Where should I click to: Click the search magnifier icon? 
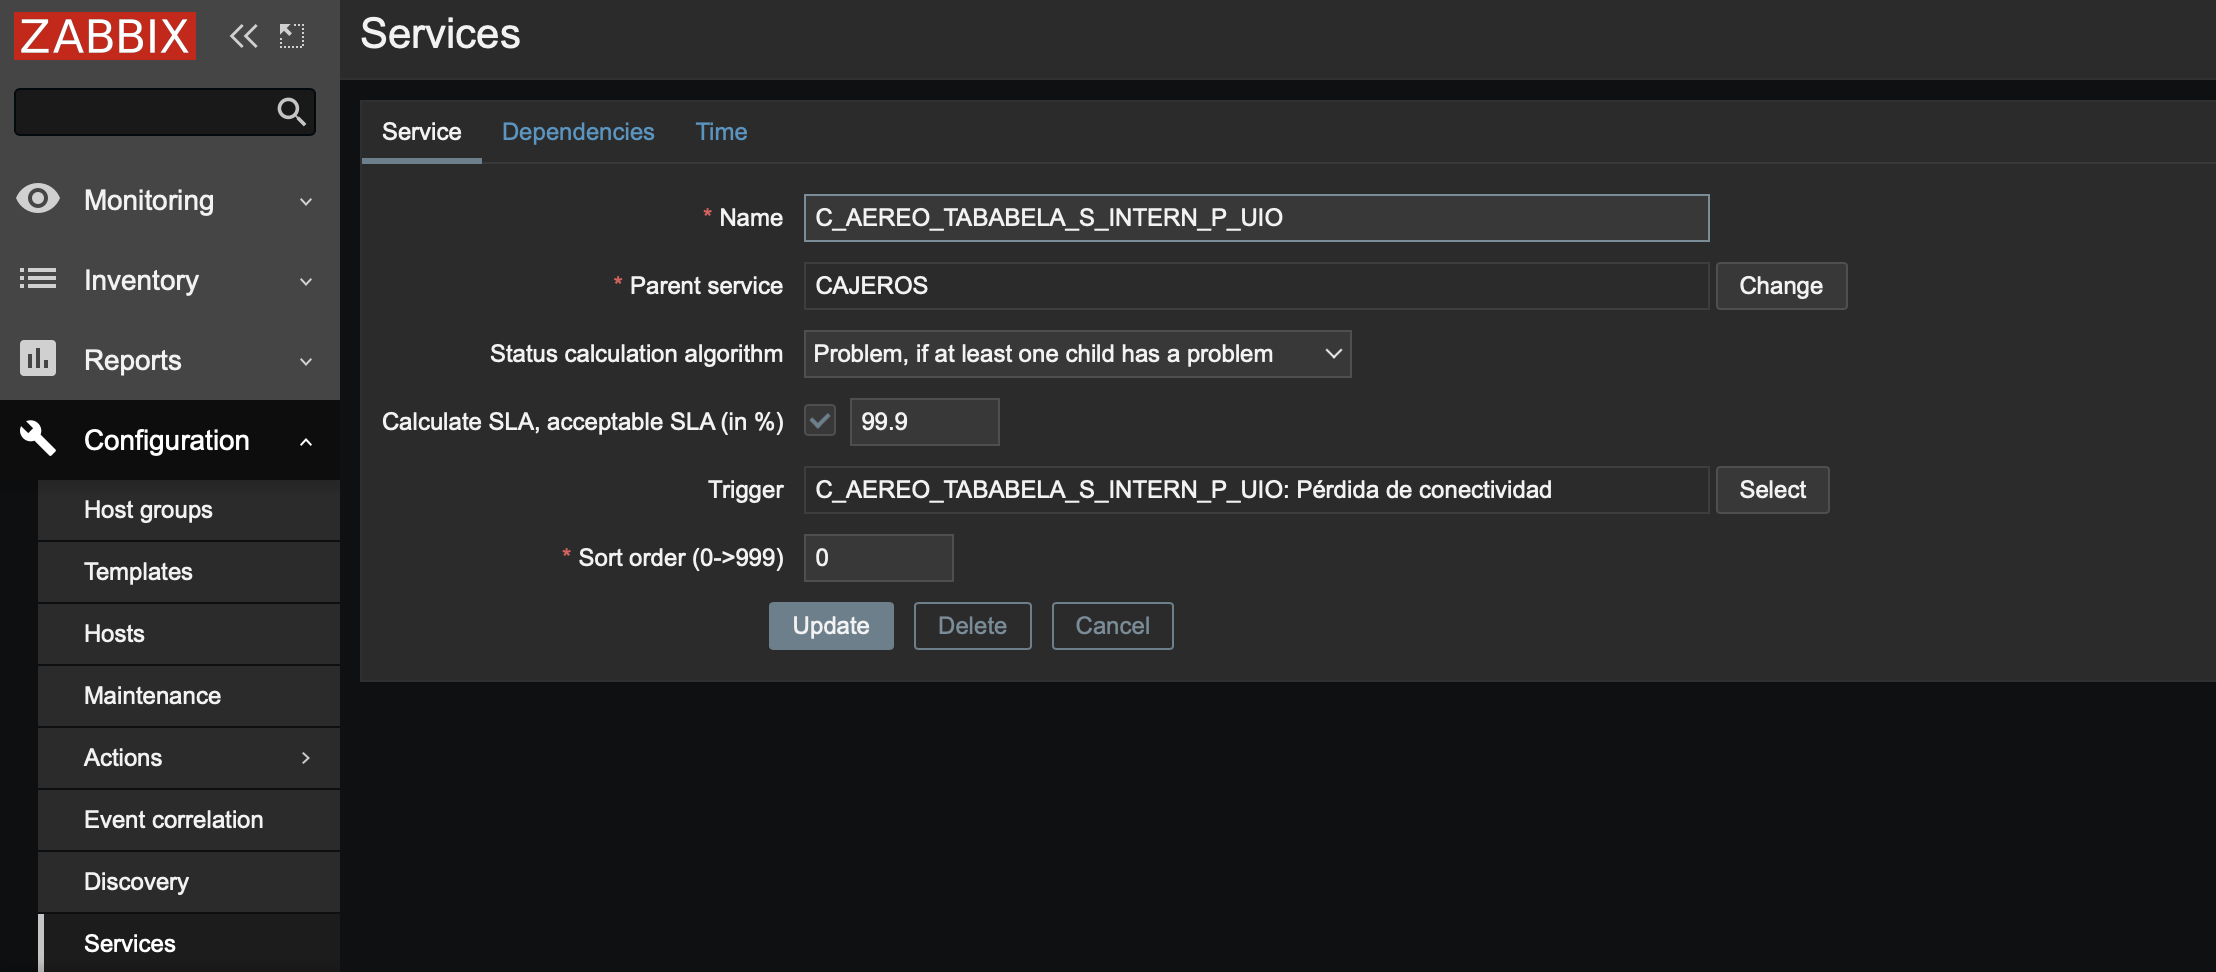pos(291,111)
